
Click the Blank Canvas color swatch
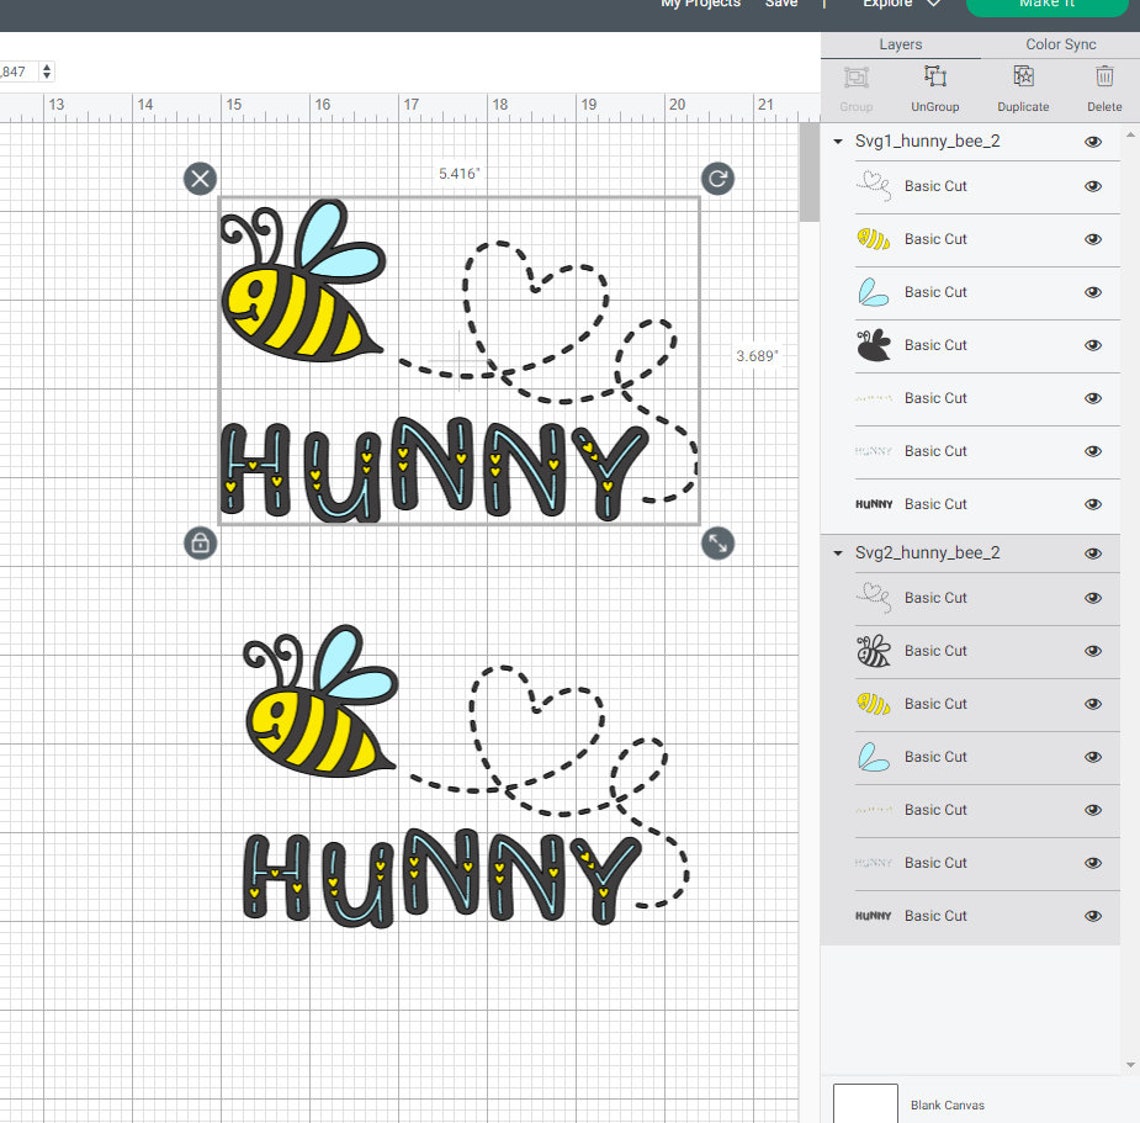click(866, 1103)
